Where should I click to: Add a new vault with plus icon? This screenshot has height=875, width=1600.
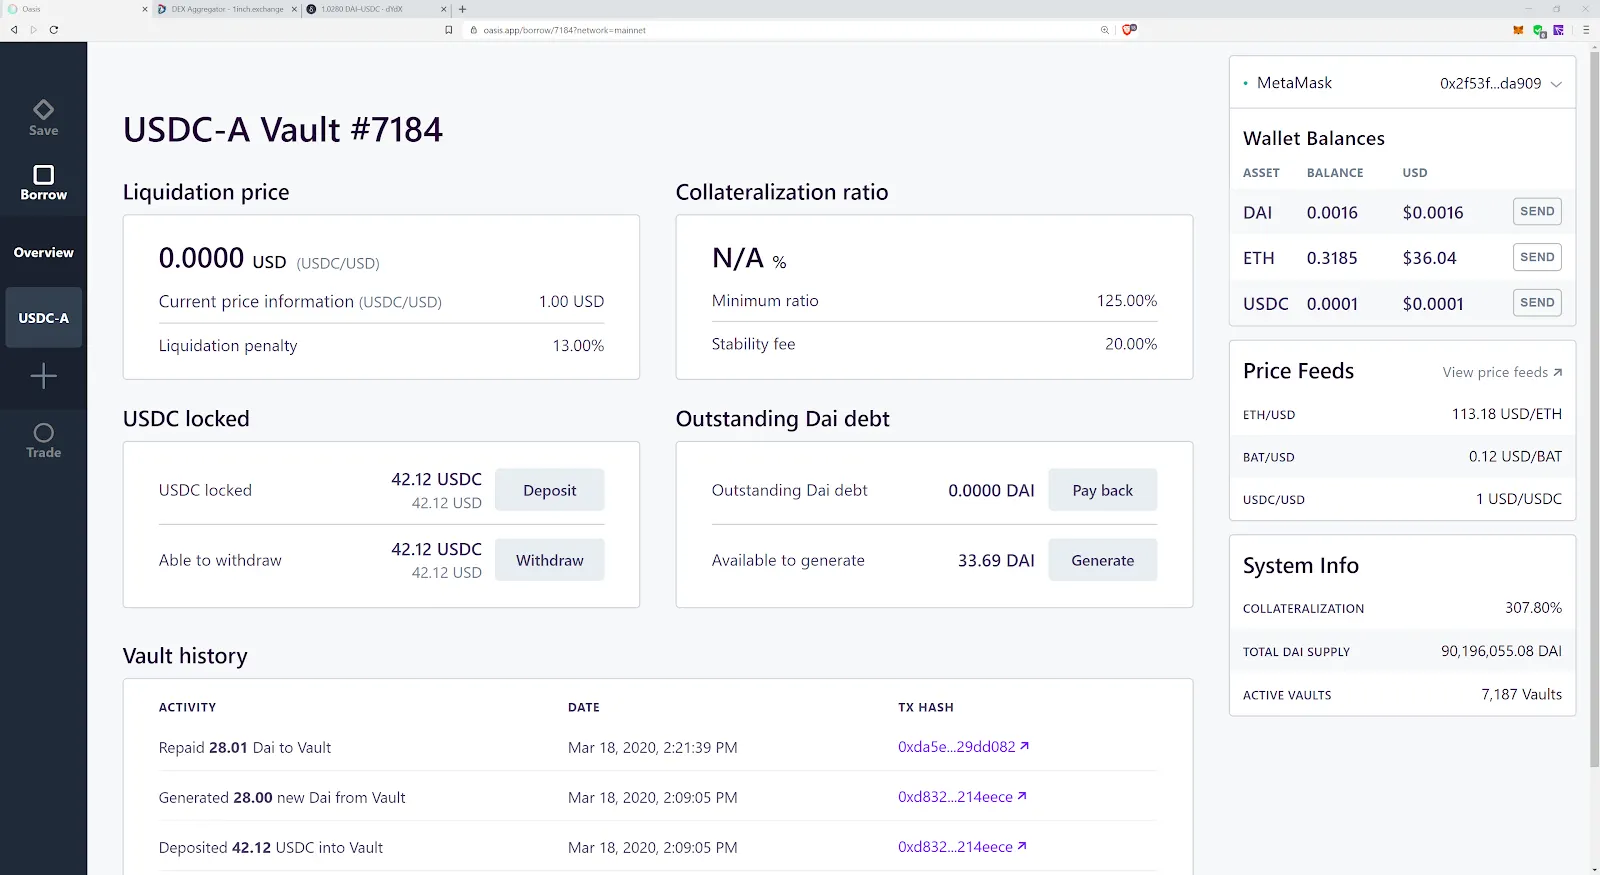[x=43, y=376]
